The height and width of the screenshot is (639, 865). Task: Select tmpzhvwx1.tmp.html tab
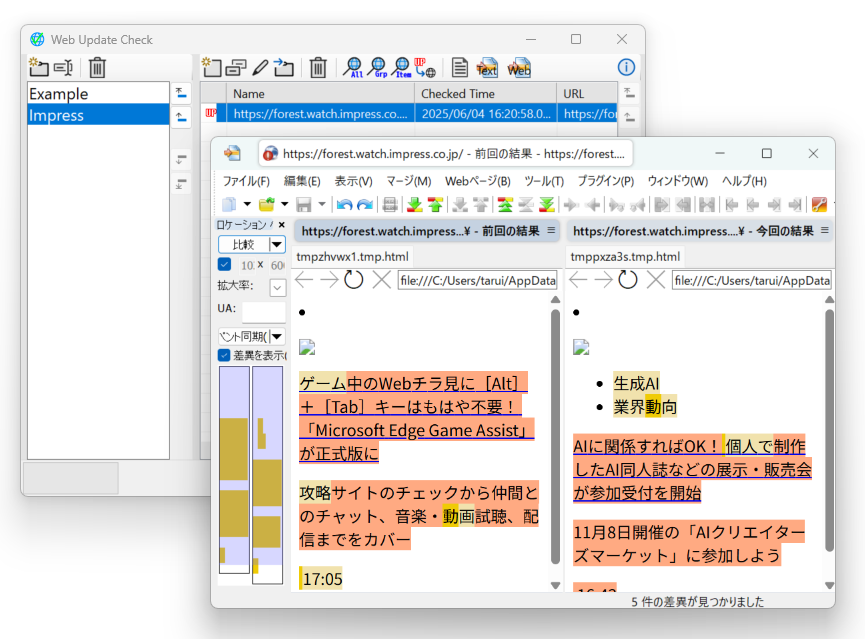353,257
